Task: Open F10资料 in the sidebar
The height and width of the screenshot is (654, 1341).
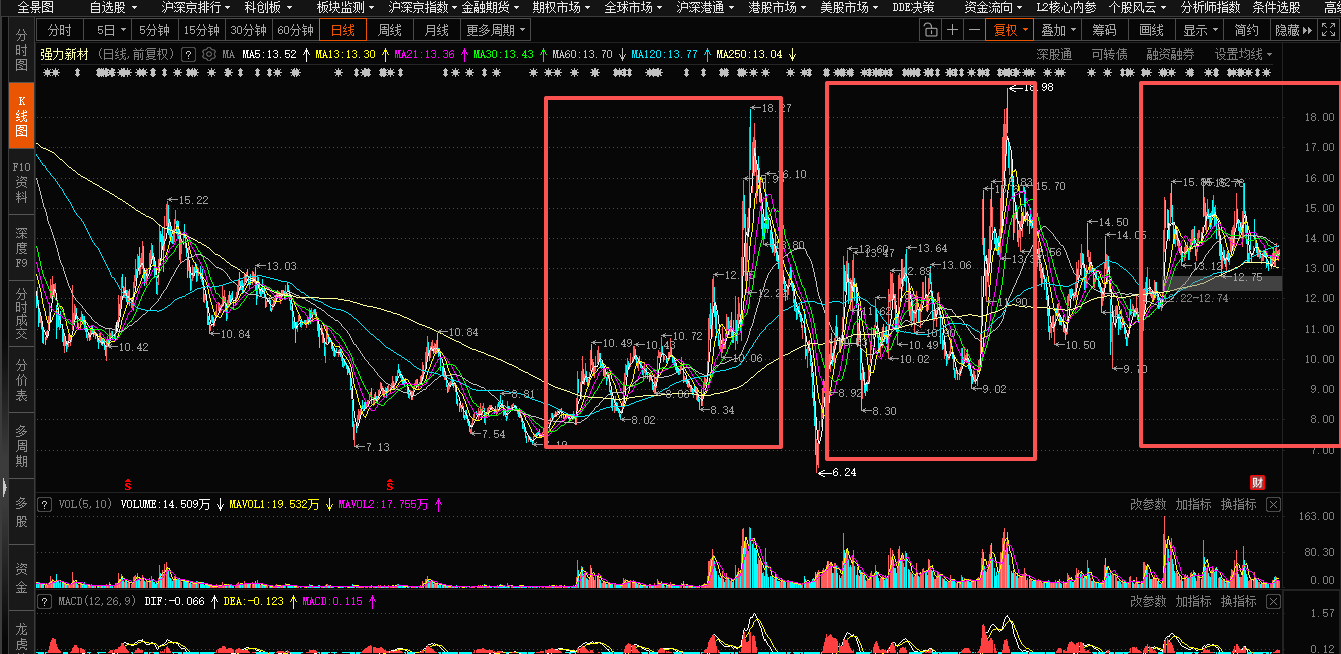Action: coord(21,182)
